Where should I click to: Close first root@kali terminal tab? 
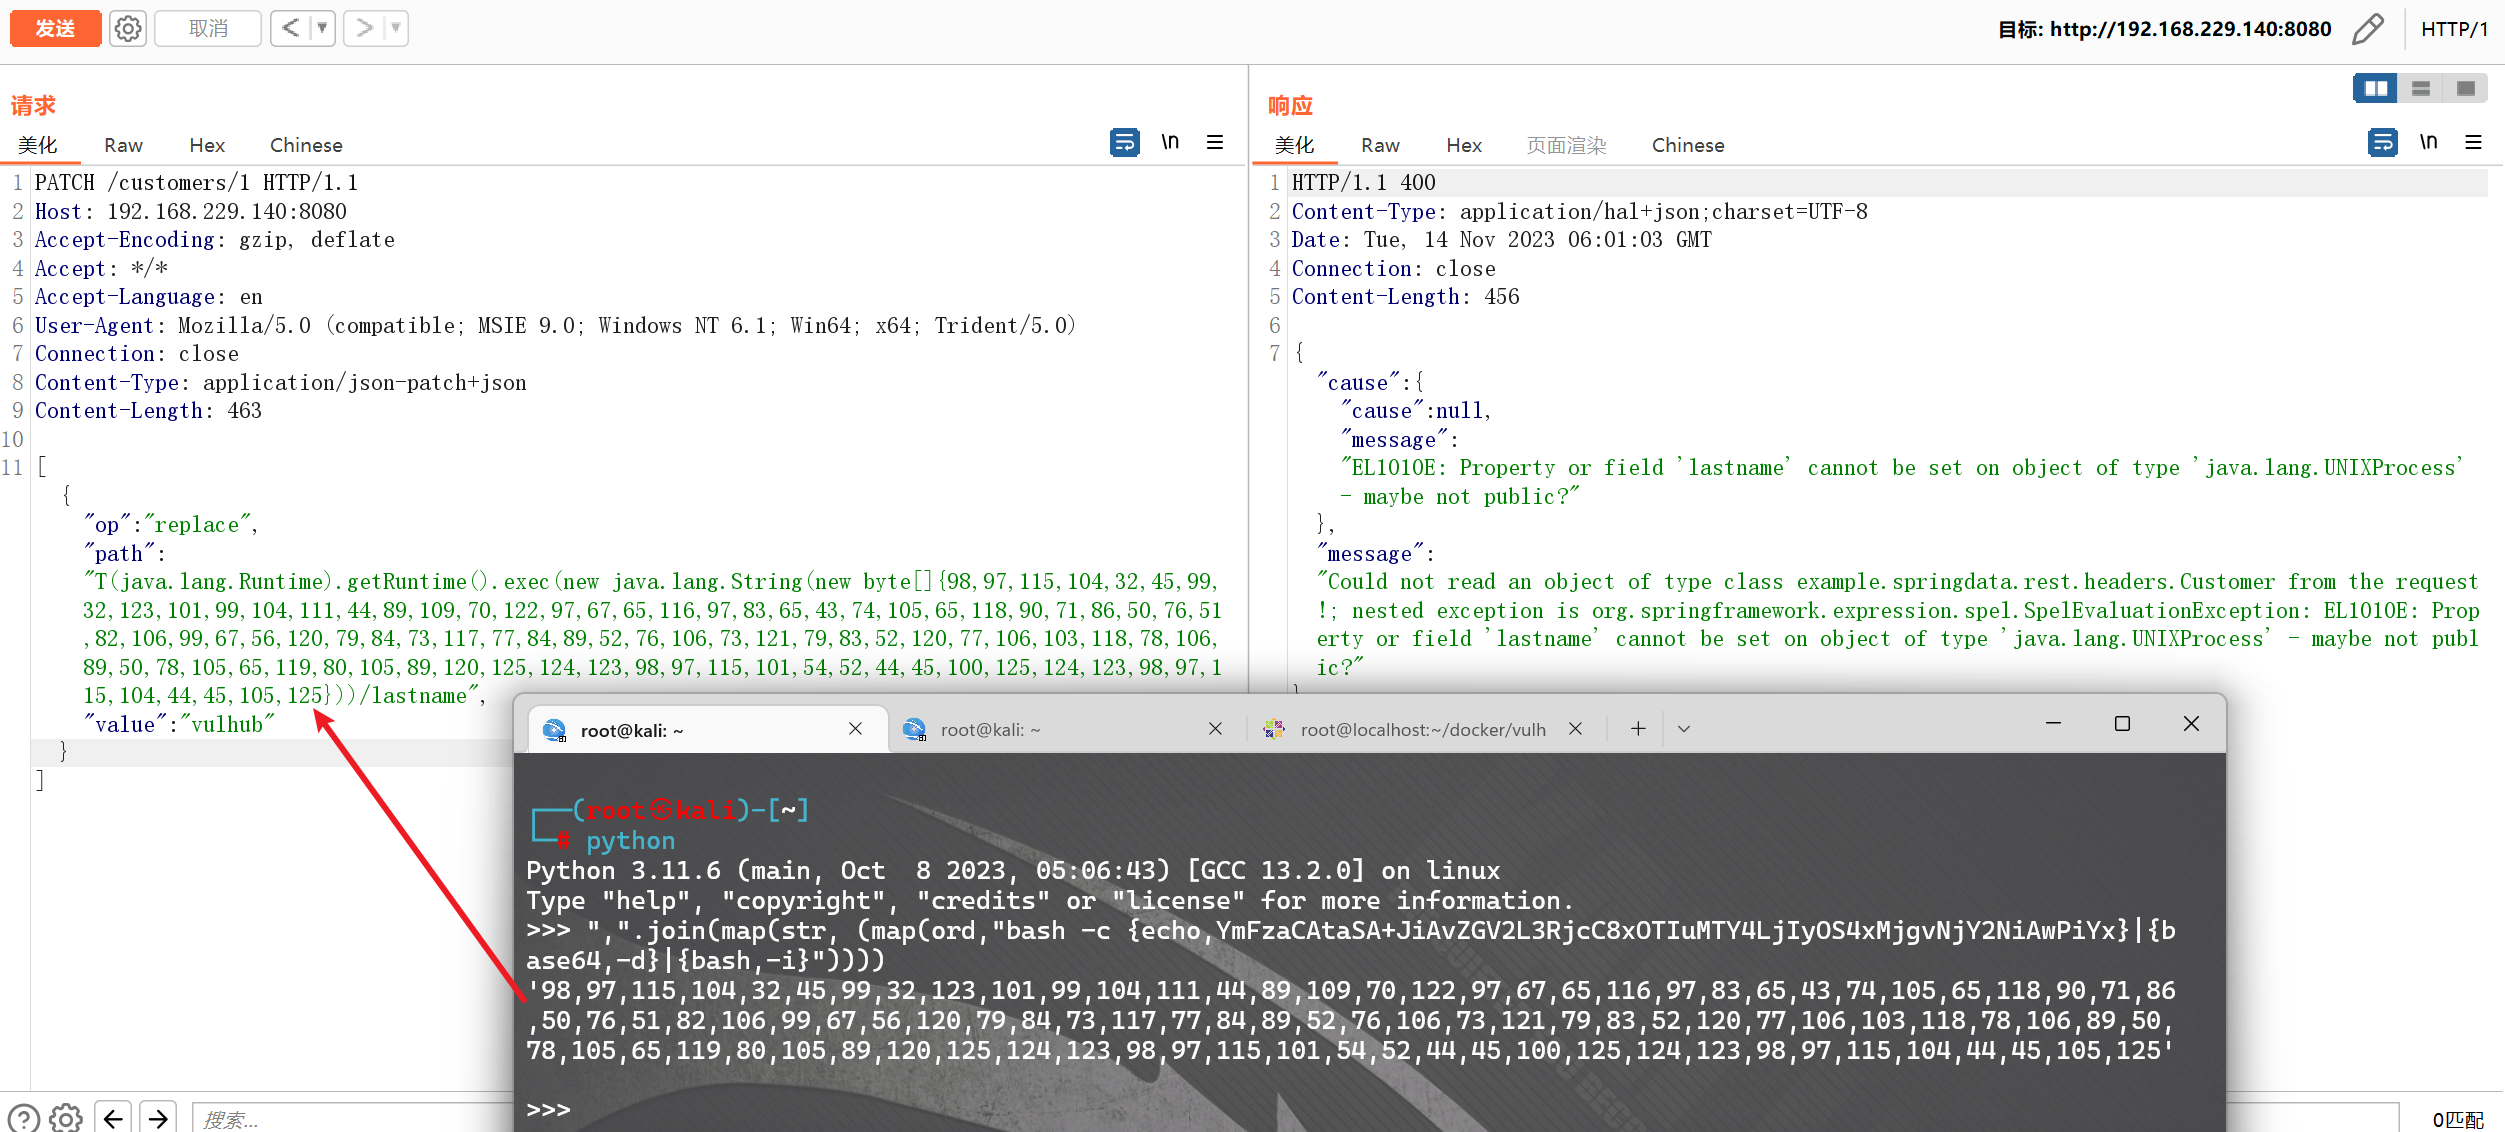tap(856, 729)
